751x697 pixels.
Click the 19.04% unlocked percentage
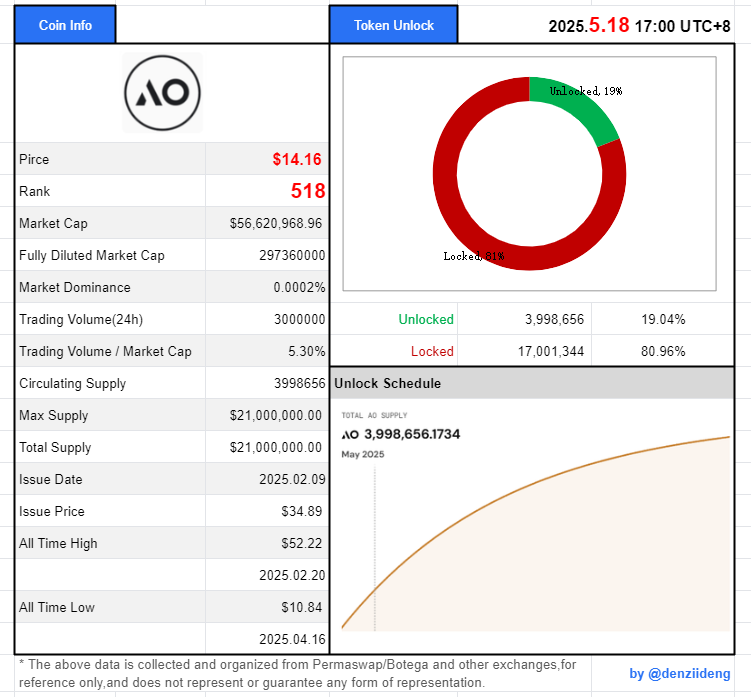[x=663, y=320]
